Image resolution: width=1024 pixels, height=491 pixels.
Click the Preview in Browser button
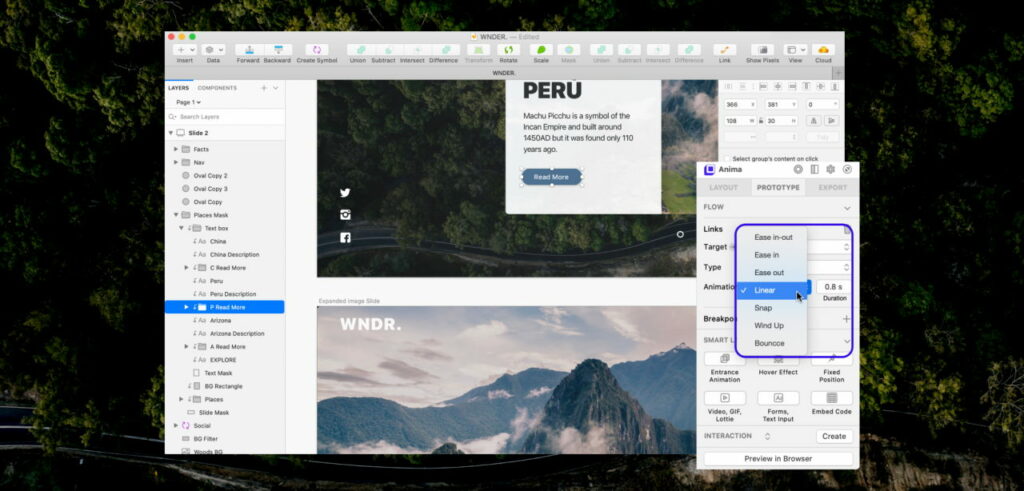[x=778, y=459]
